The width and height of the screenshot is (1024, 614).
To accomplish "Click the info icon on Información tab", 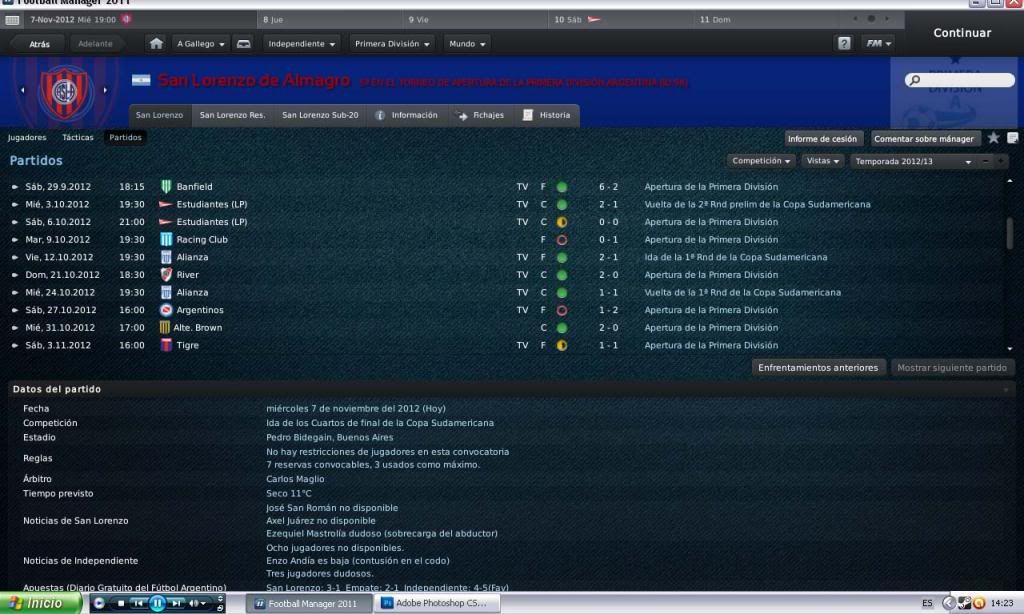I will 380,116.
